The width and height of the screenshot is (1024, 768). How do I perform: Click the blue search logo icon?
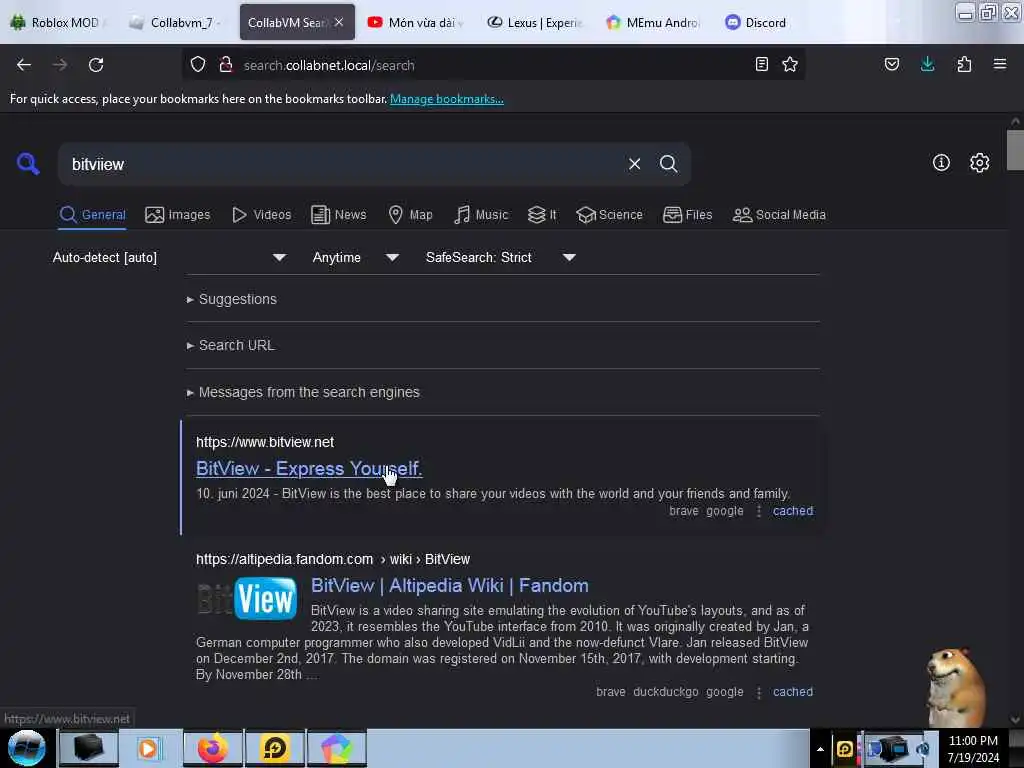point(28,163)
